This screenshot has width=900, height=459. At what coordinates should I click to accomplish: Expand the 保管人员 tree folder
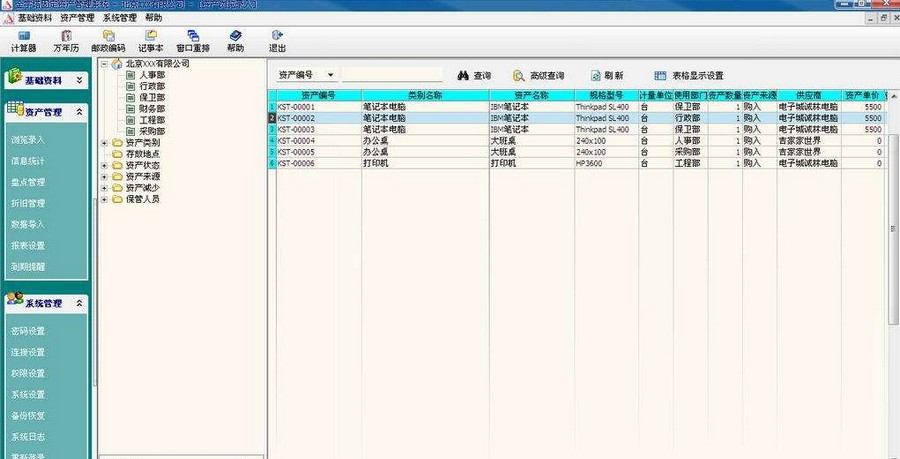[104, 200]
